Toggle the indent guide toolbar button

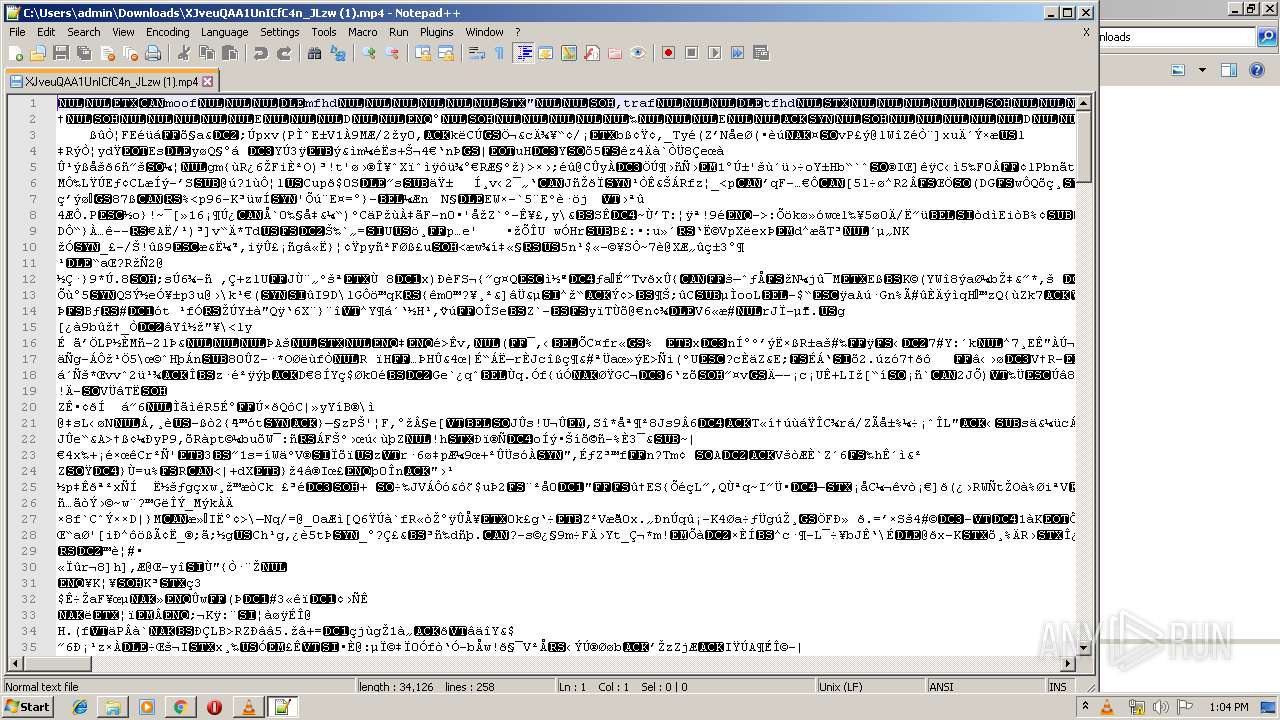[x=524, y=53]
